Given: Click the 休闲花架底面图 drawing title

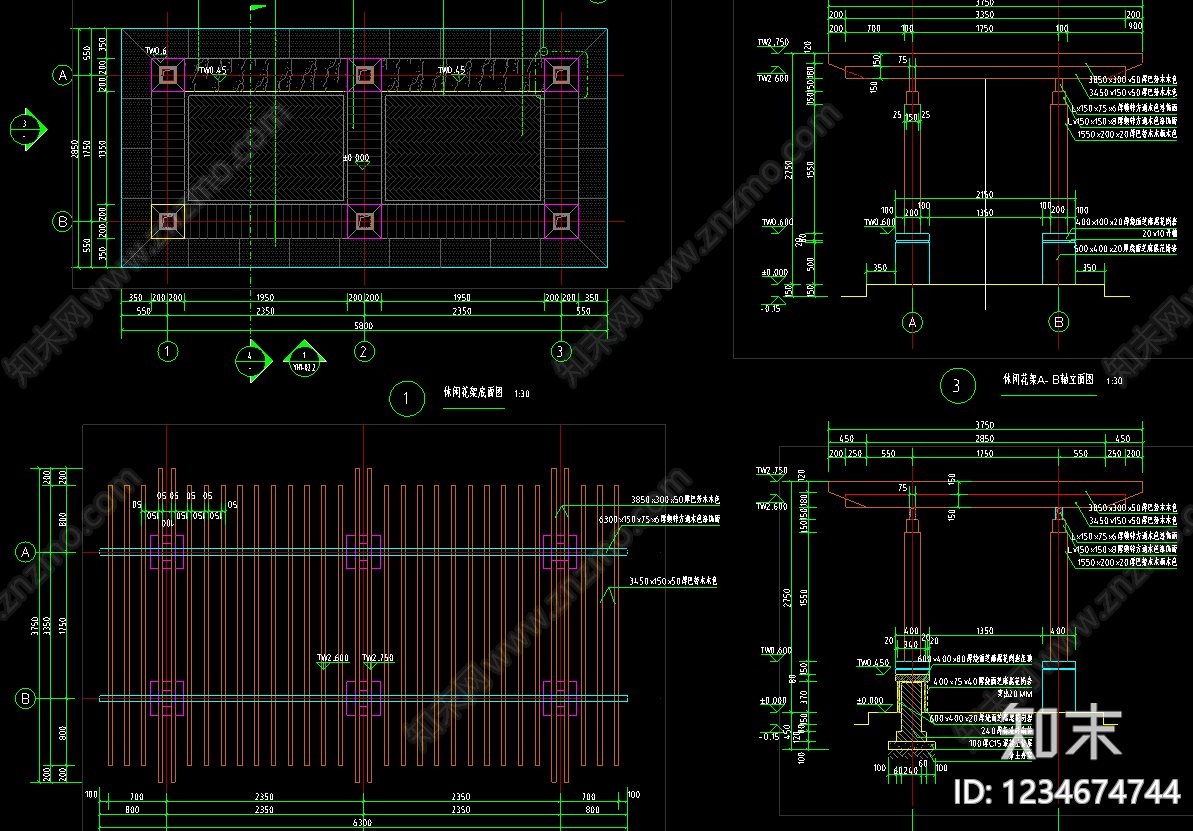Looking at the screenshot, I should point(473,393).
